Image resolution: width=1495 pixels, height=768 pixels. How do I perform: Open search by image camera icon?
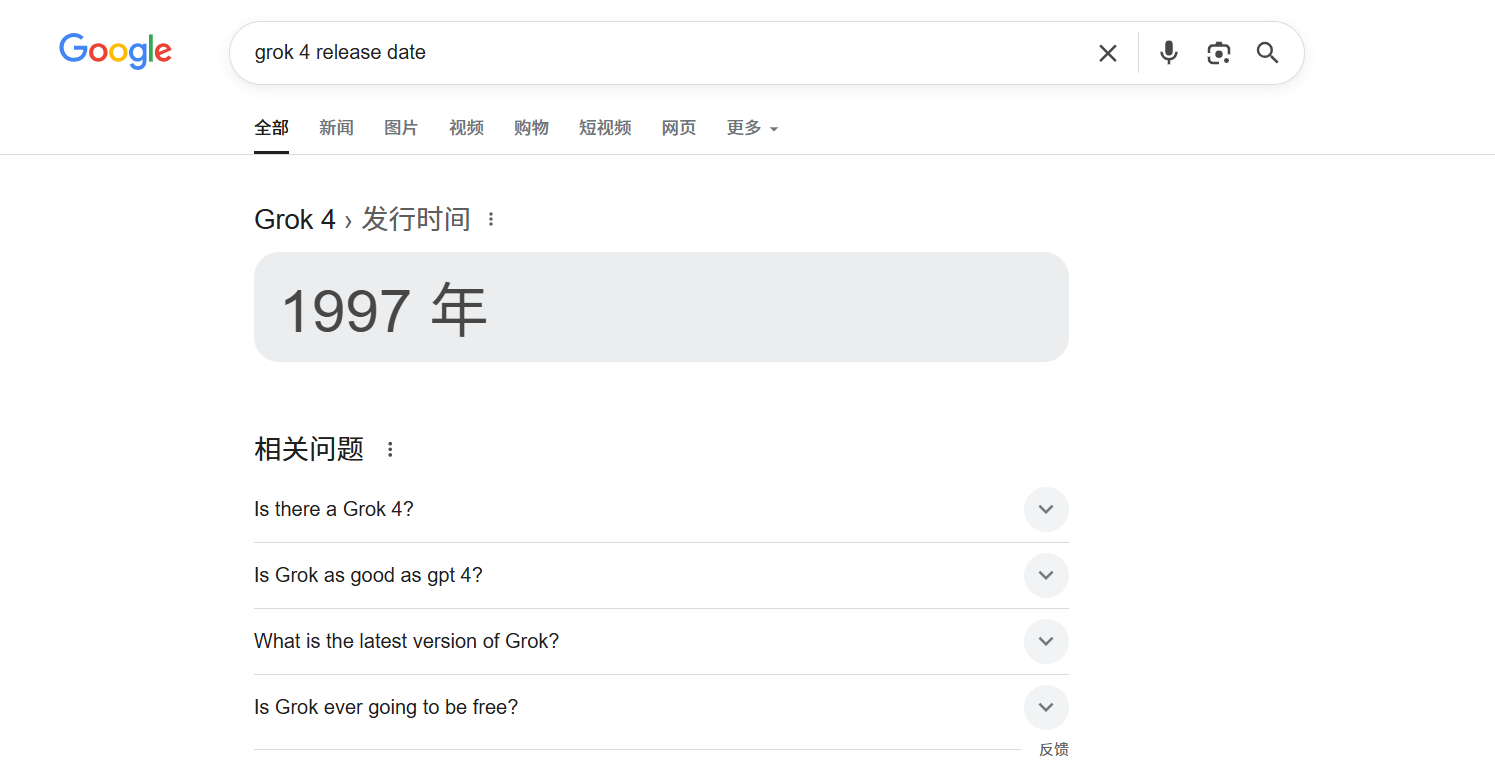1218,53
